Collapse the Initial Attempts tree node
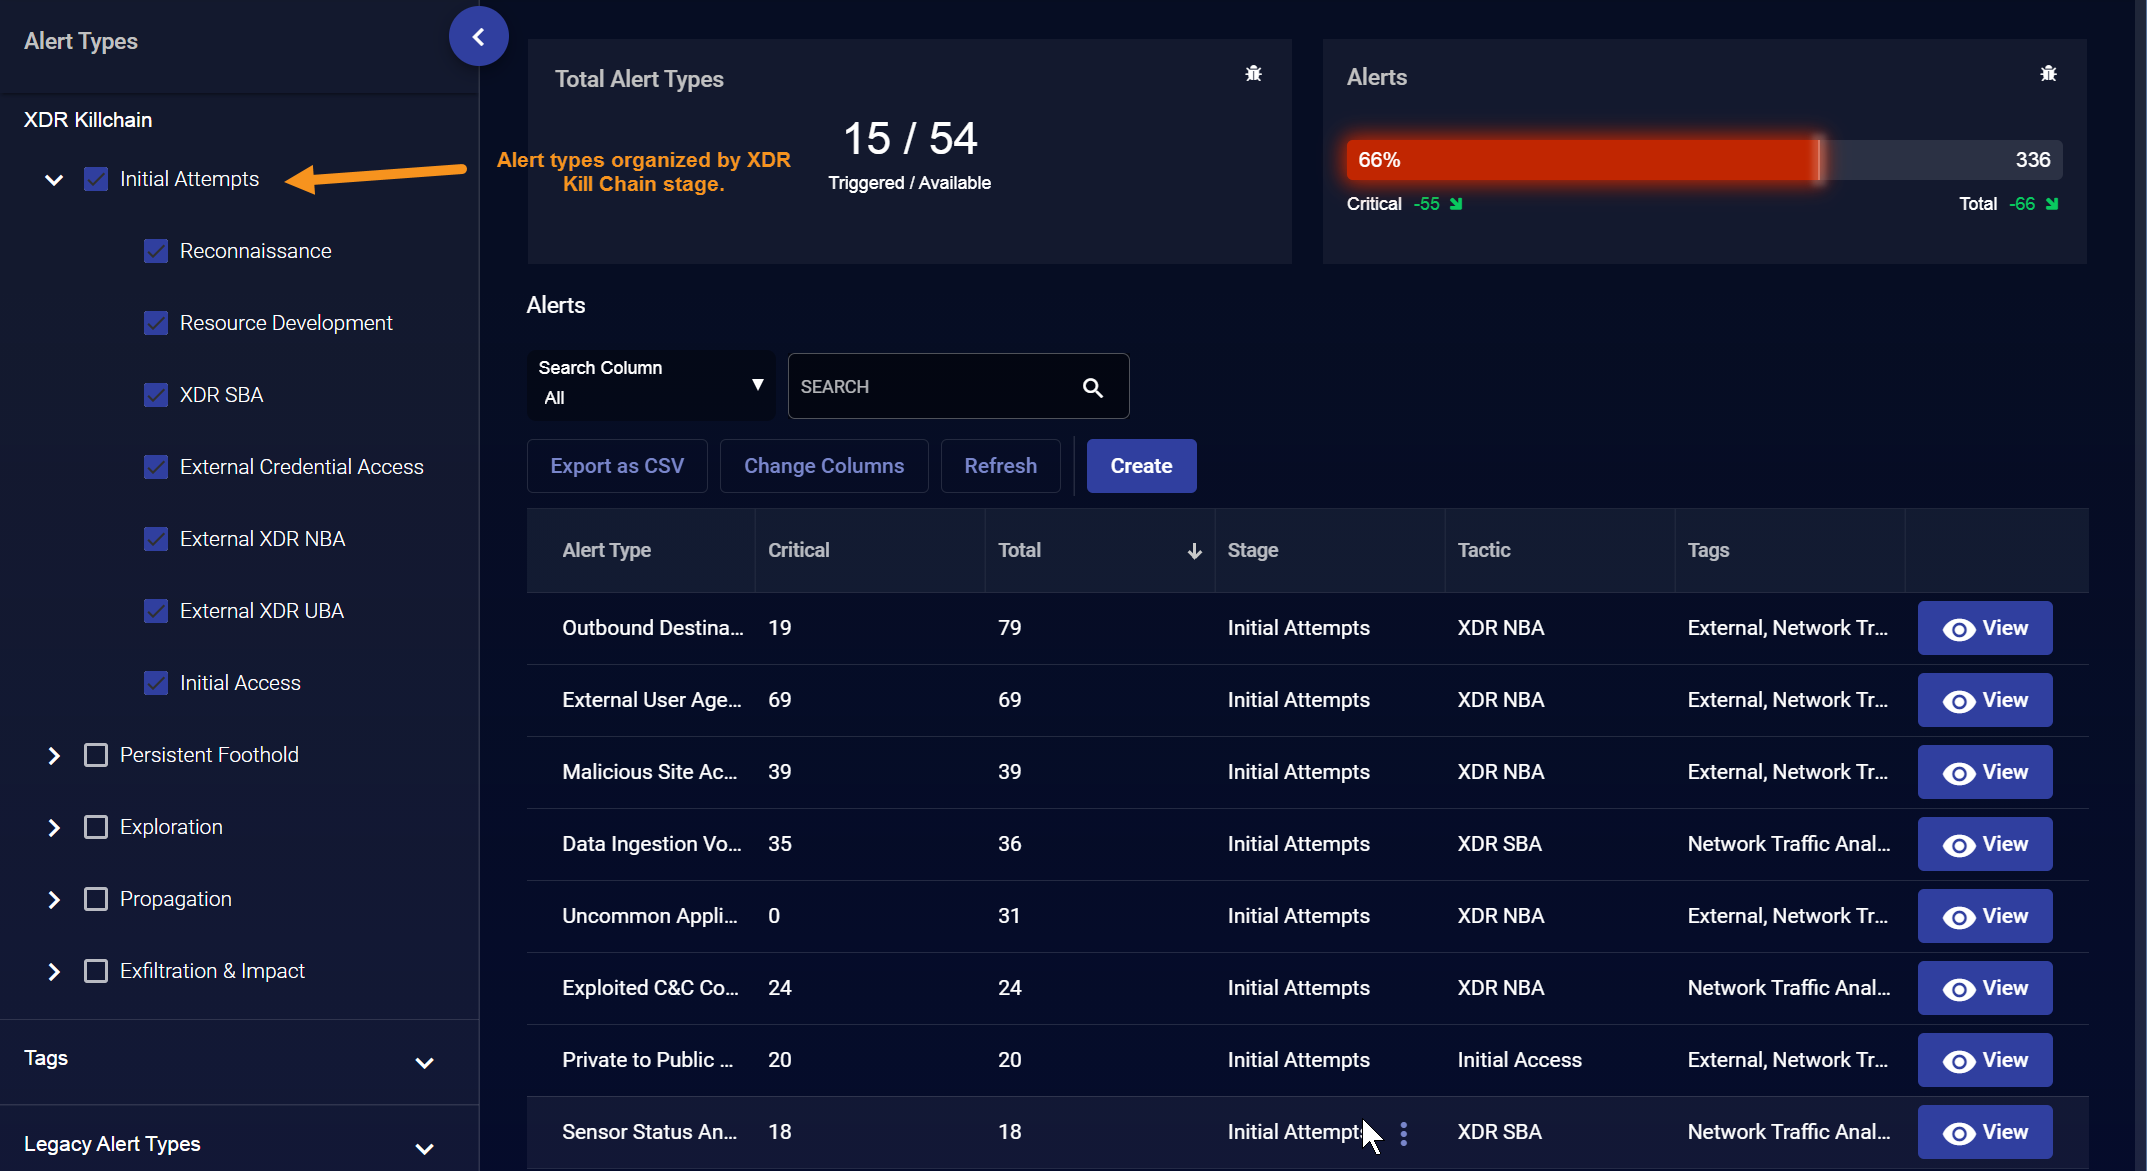Image resolution: width=2147 pixels, height=1171 pixels. 54,180
